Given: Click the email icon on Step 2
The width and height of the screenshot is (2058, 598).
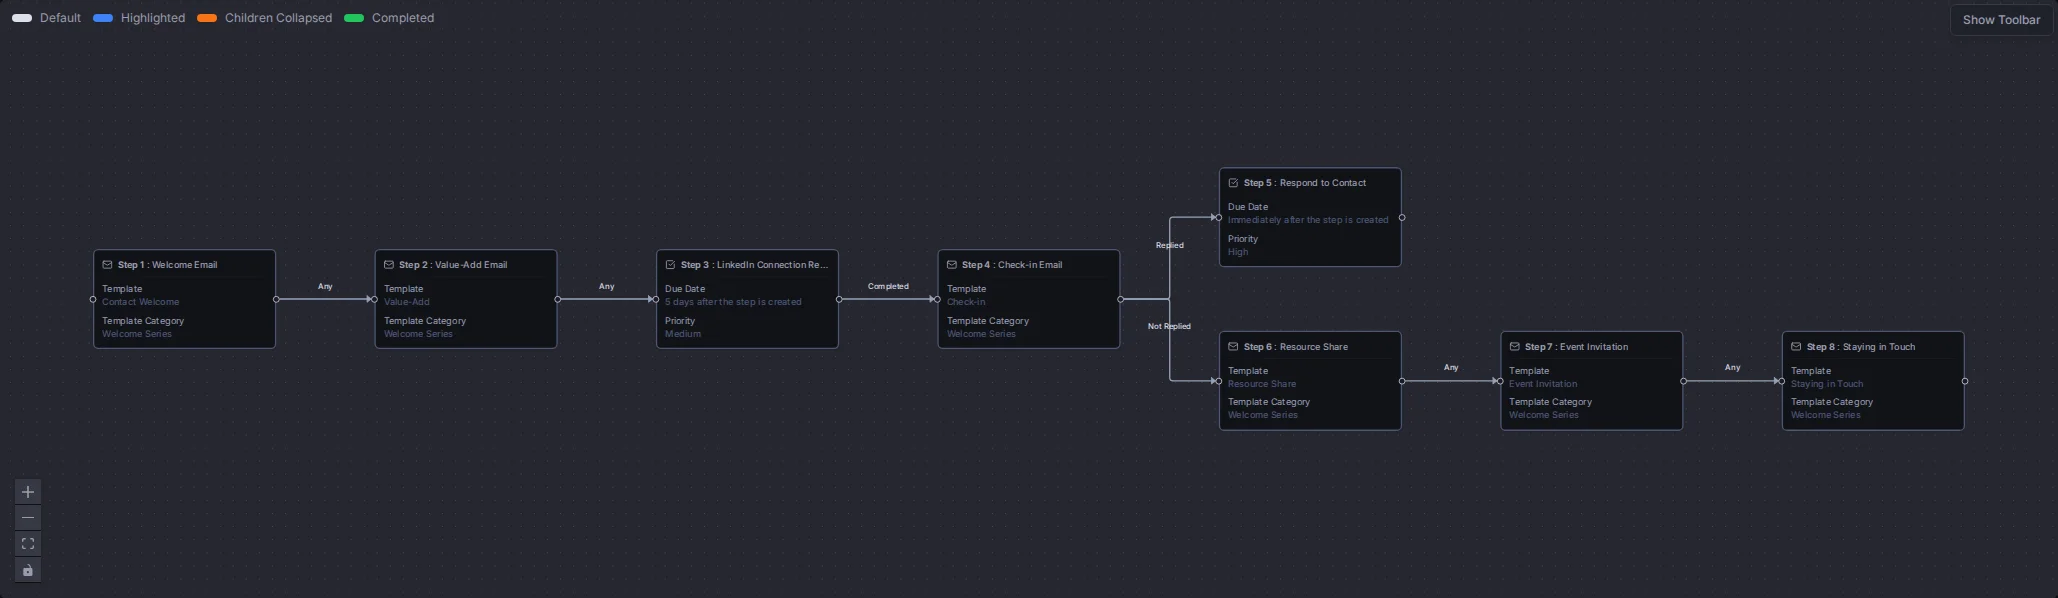Looking at the screenshot, I should [x=389, y=265].
